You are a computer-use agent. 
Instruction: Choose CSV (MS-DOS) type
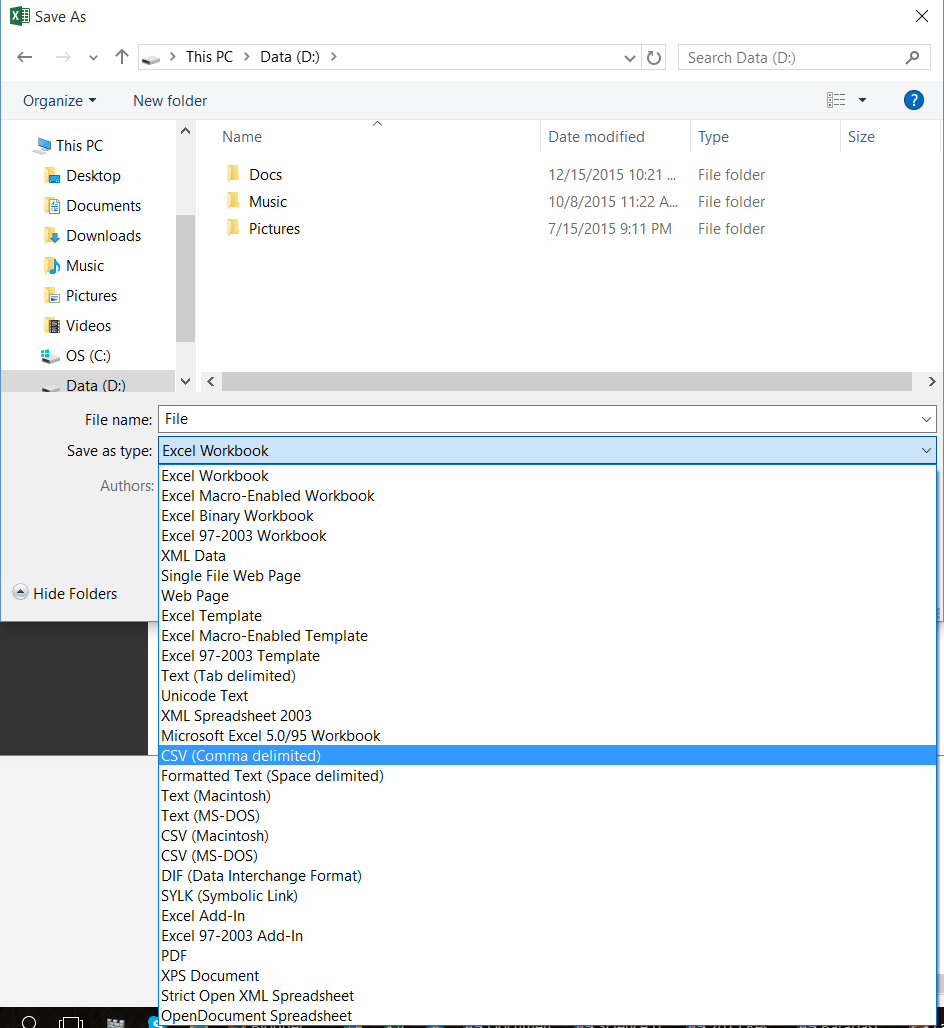(x=547, y=856)
